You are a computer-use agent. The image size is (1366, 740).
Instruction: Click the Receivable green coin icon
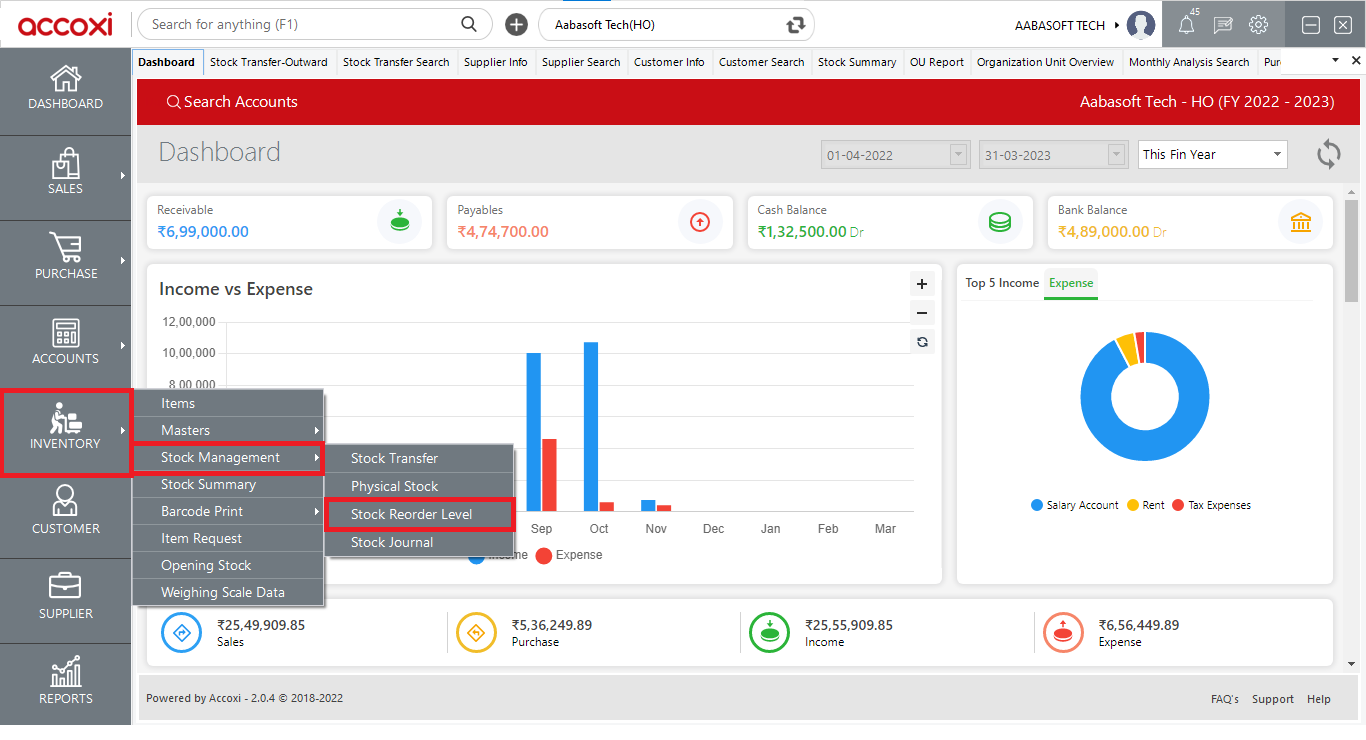(400, 222)
